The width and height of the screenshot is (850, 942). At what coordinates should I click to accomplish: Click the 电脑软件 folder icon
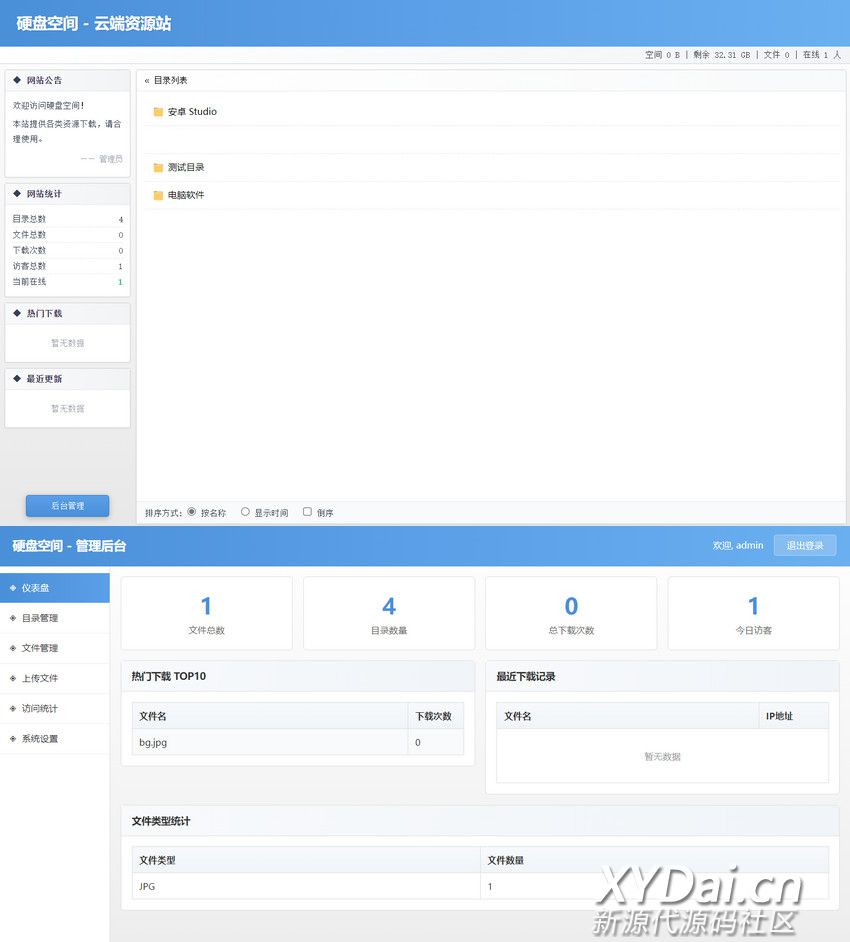click(x=158, y=196)
